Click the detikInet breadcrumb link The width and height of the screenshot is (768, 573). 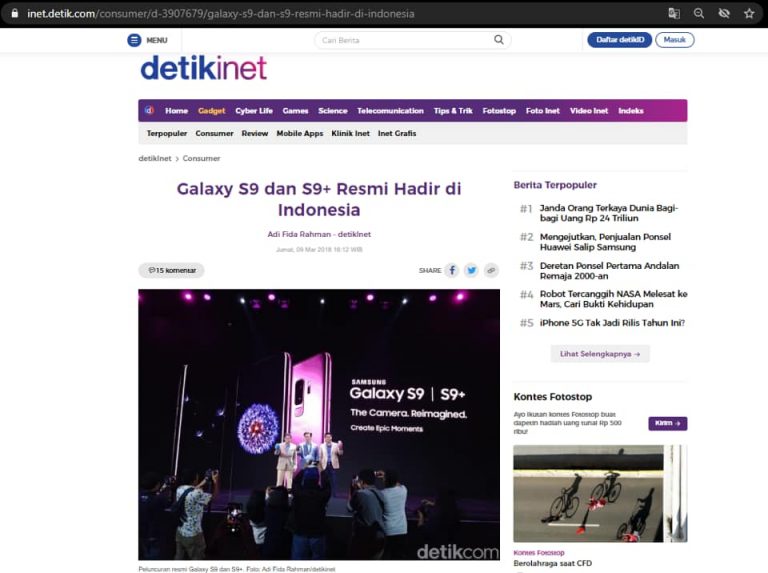coord(155,158)
